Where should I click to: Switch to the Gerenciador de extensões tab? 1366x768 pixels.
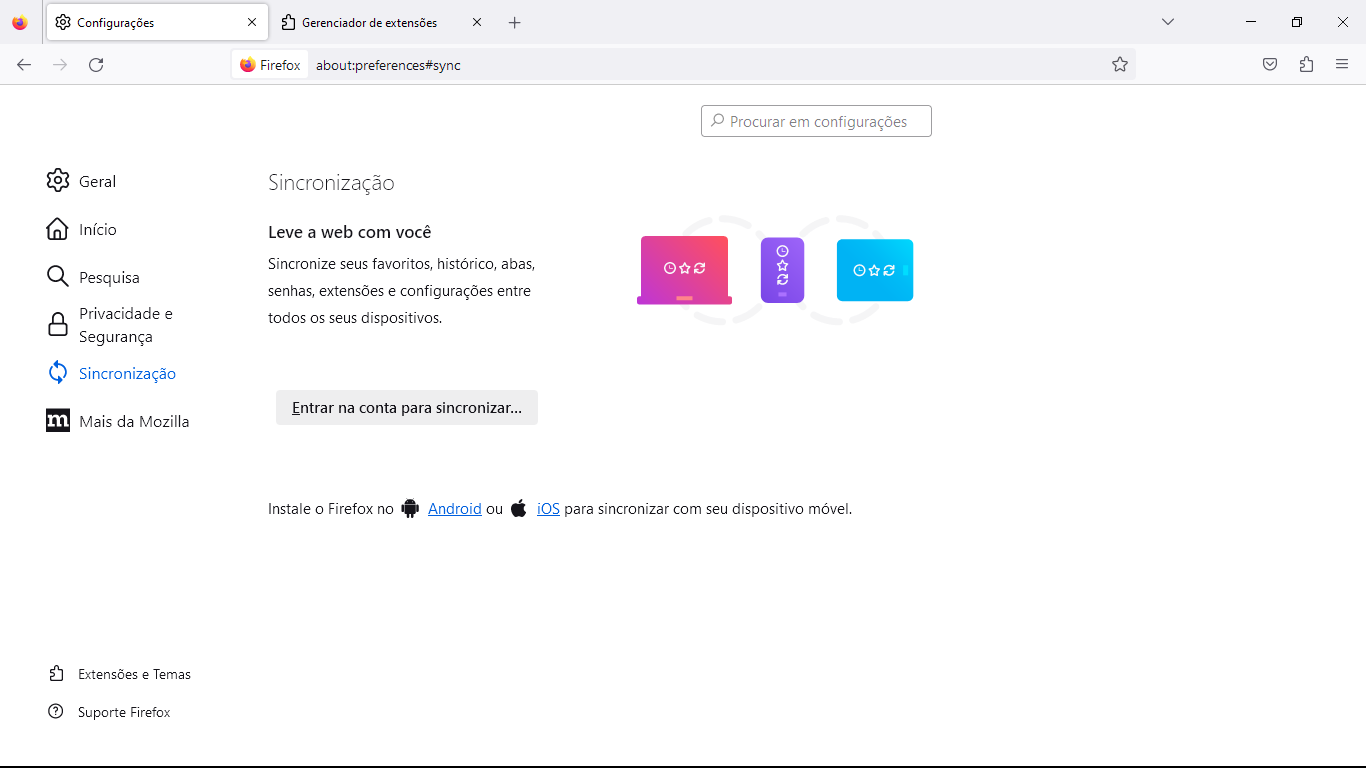pos(370,22)
